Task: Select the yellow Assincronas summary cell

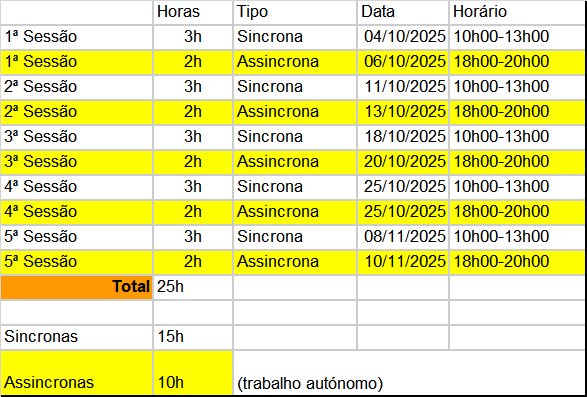Action: click(x=76, y=373)
